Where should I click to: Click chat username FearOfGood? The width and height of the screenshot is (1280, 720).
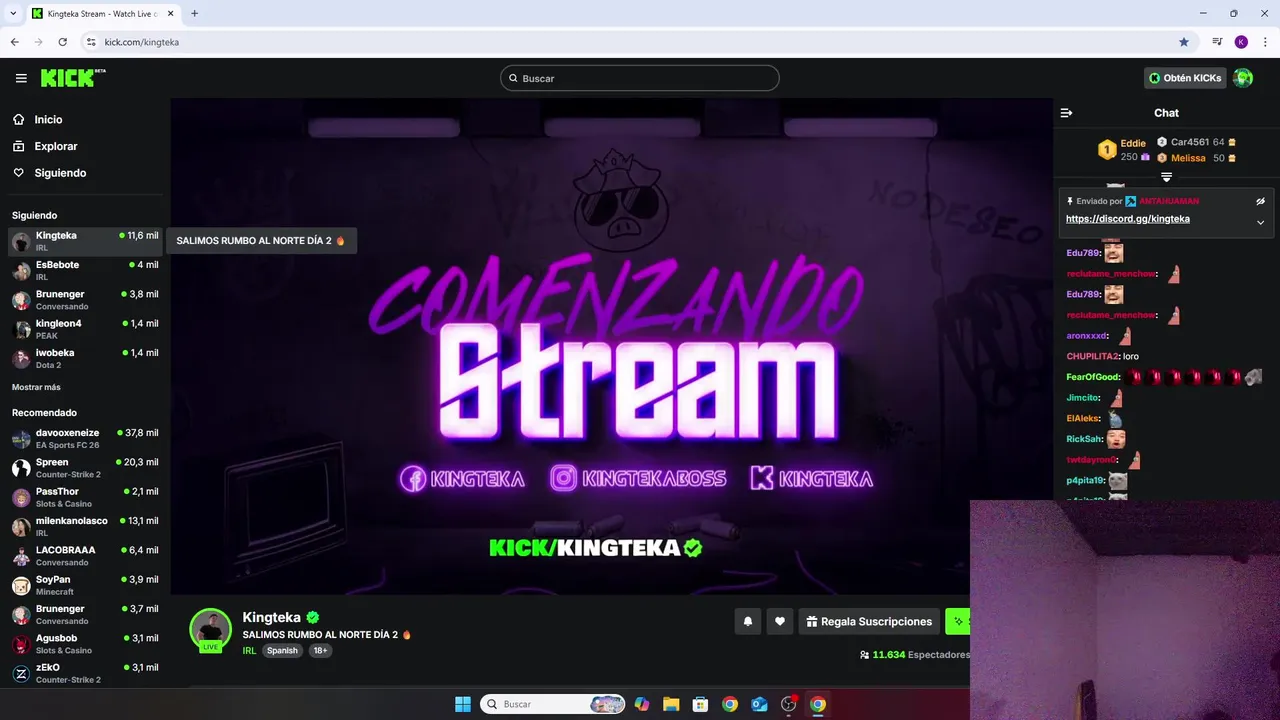tap(1092, 377)
